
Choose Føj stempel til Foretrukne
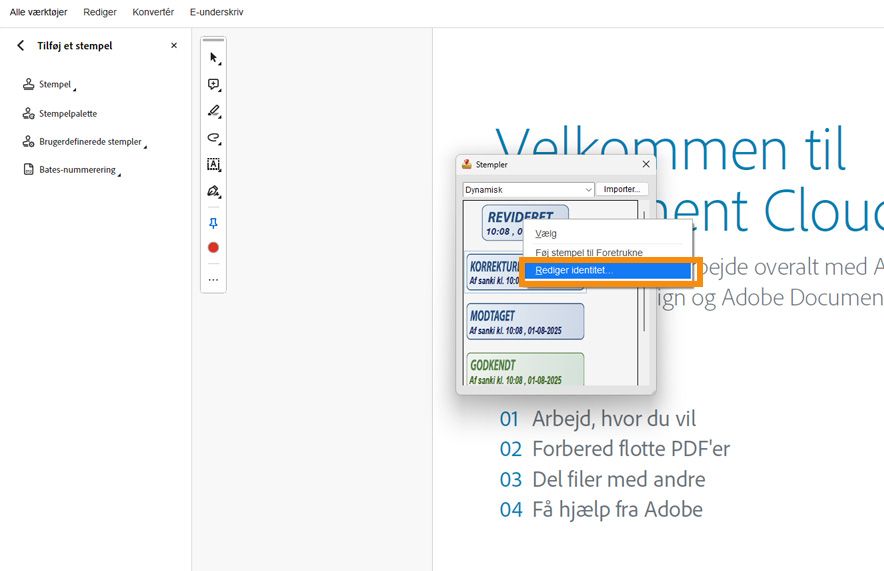[608, 253]
